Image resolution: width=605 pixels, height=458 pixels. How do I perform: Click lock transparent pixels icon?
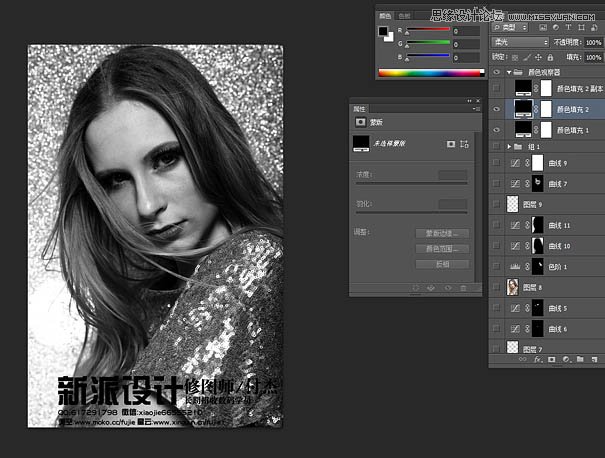click(x=515, y=57)
